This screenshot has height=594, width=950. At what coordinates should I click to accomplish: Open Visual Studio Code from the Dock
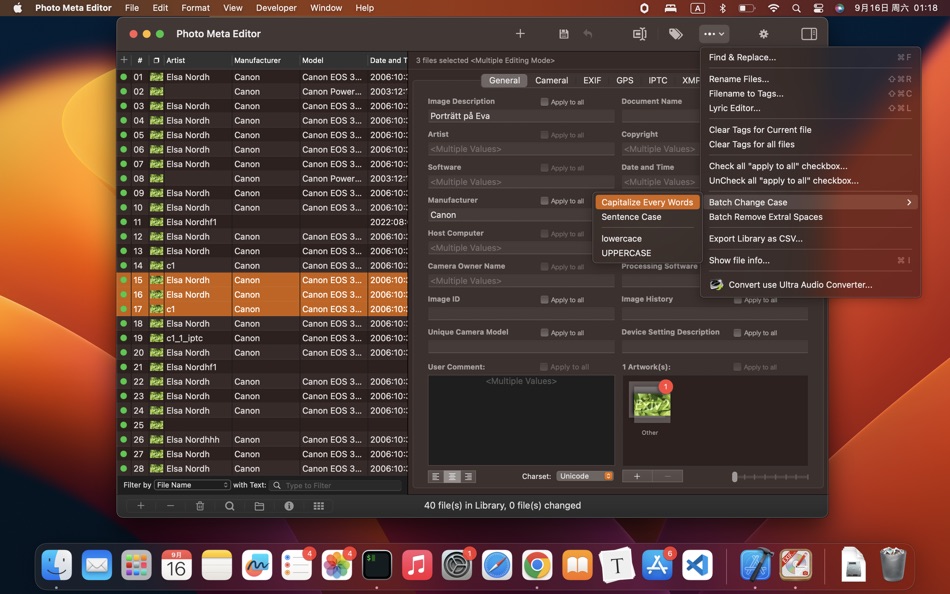coord(697,566)
